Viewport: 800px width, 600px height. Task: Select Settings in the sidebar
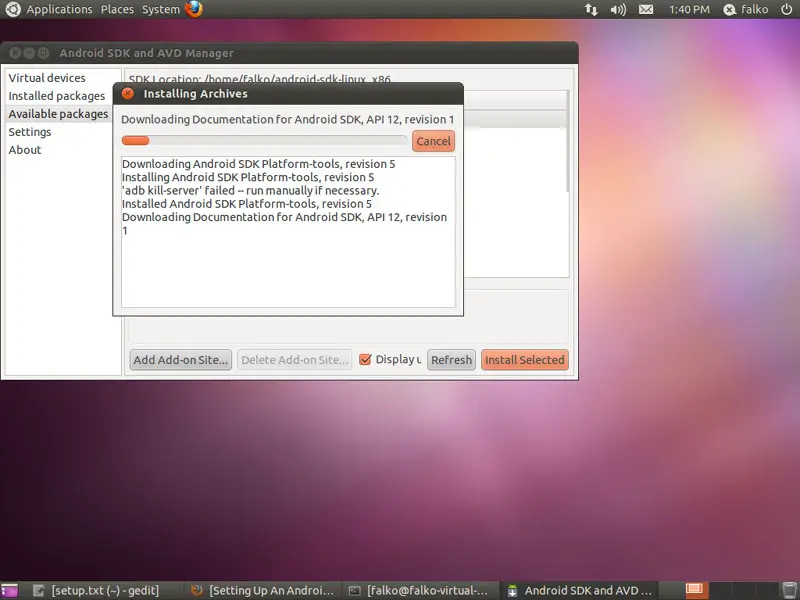click(30, 132)
